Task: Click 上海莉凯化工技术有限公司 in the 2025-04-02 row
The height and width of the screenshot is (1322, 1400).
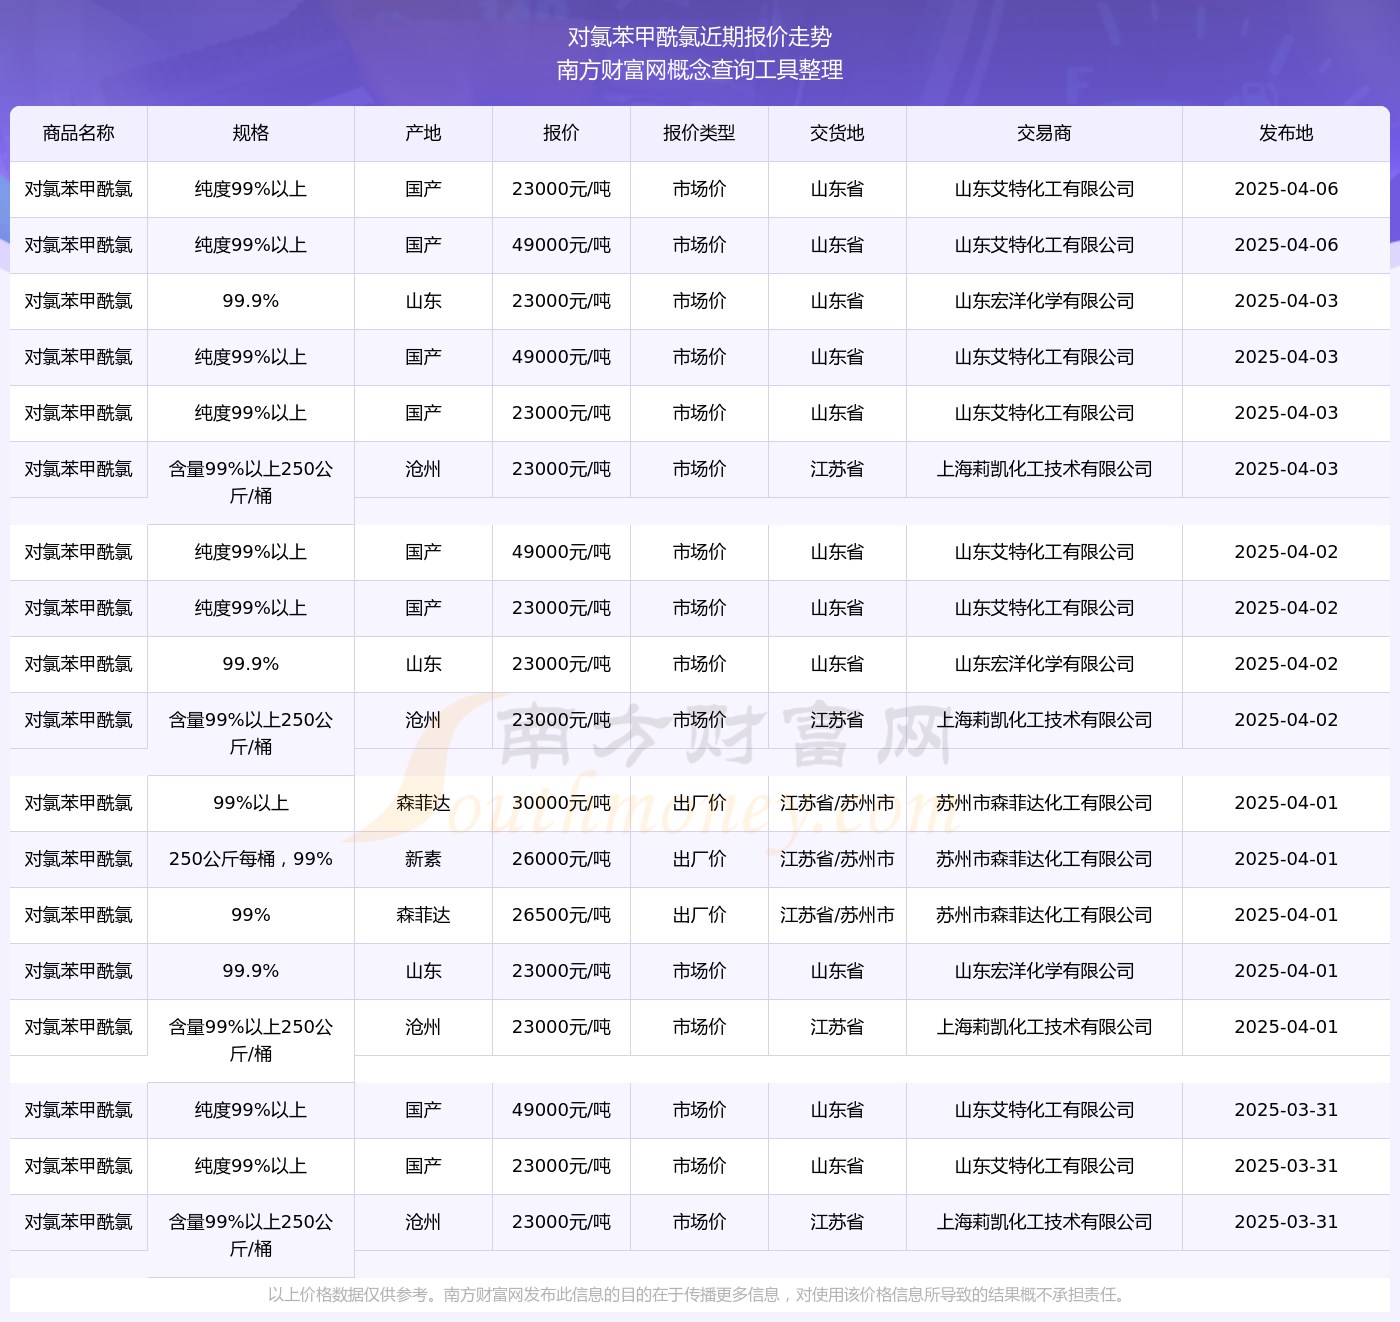Action: click(x=1044, y=720)
